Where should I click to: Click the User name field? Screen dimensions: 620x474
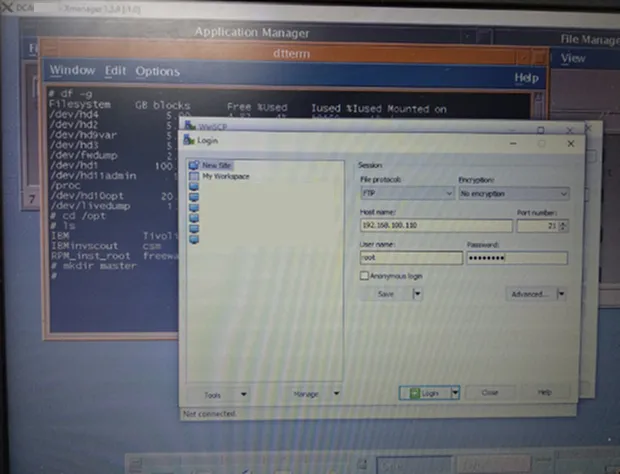[x=411, y=258]
